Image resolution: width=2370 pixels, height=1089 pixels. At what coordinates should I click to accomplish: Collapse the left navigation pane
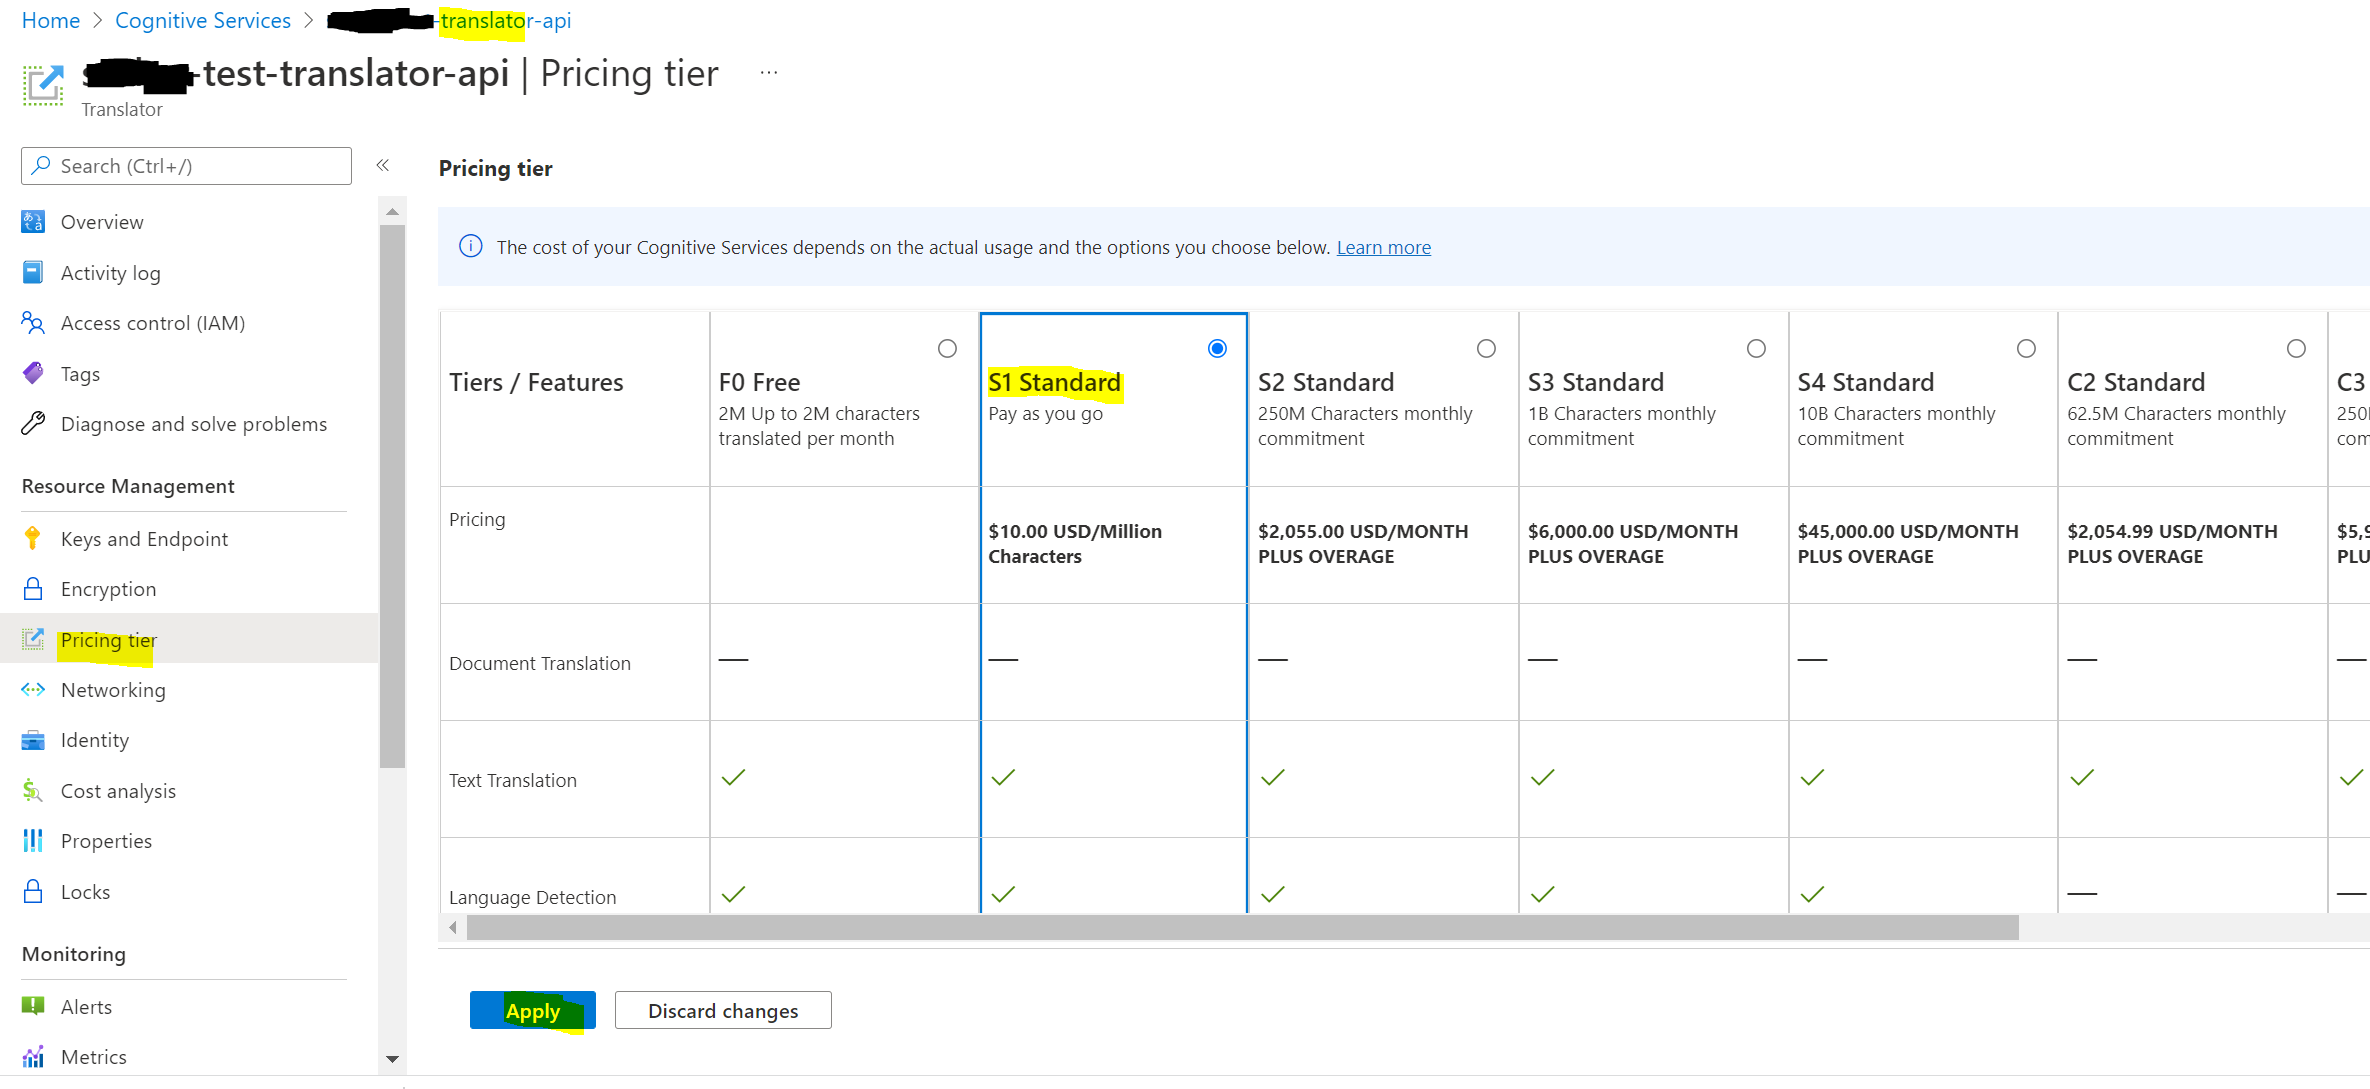point(383,165)
